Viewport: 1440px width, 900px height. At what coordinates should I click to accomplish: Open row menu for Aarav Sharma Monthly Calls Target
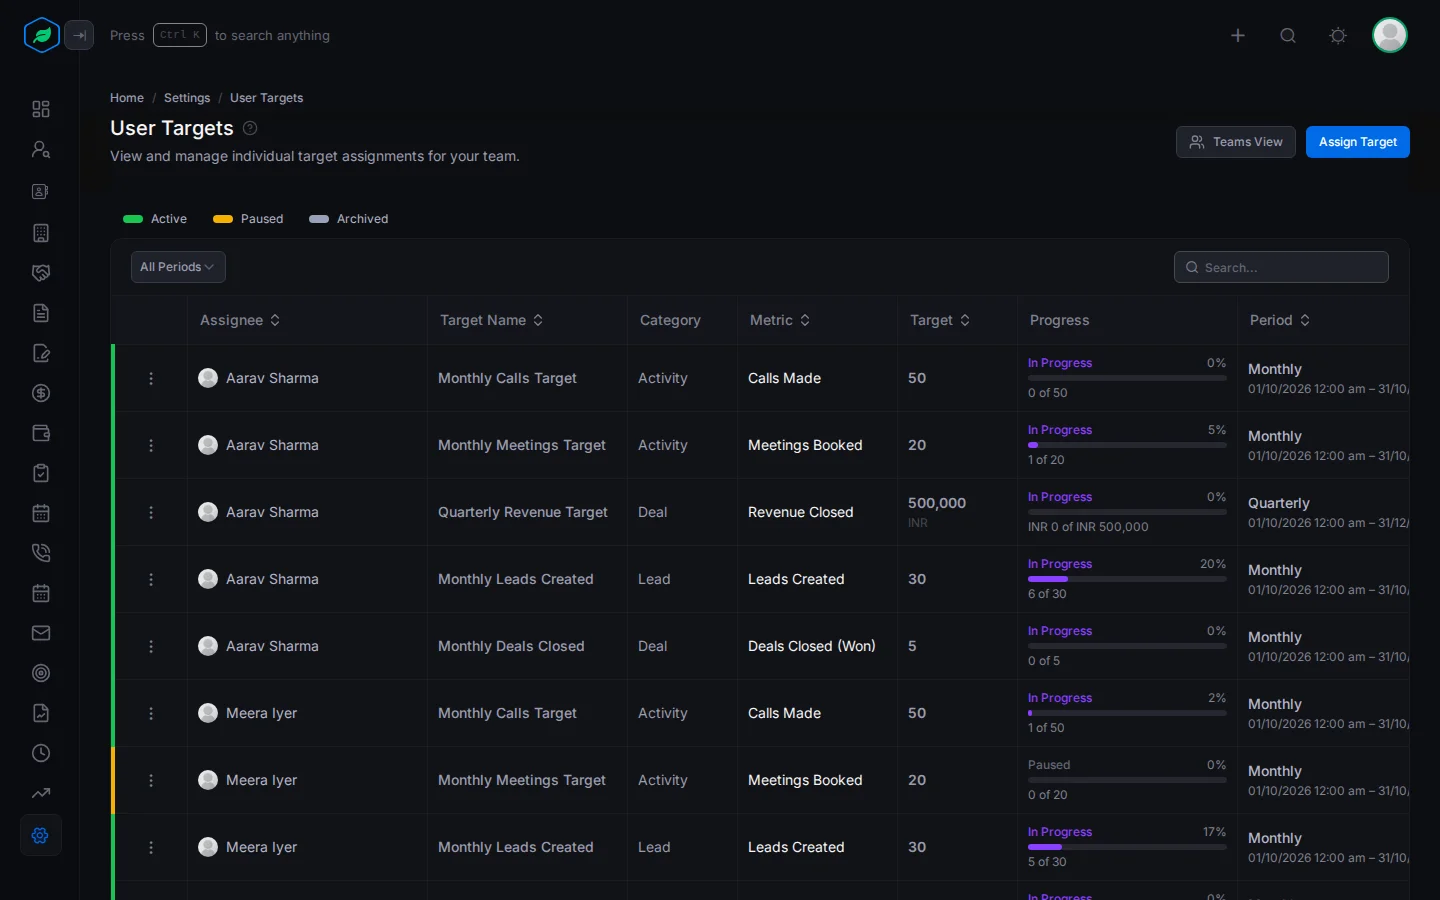151,379
